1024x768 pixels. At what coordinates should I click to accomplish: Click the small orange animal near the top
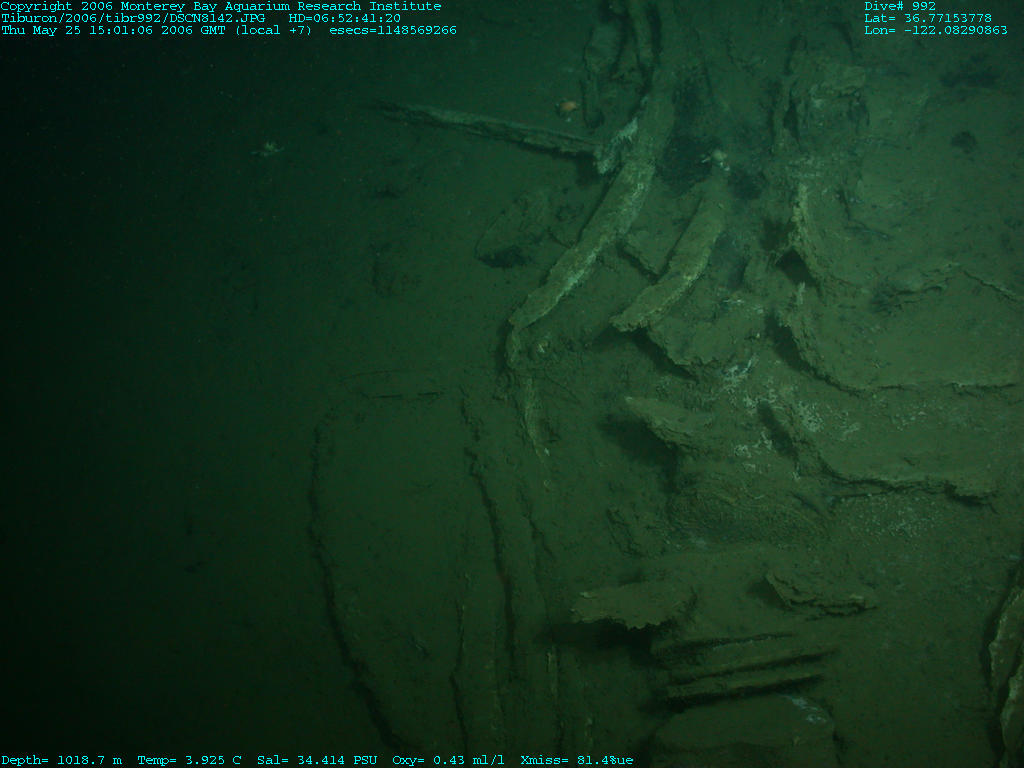(x=568, y=104)
